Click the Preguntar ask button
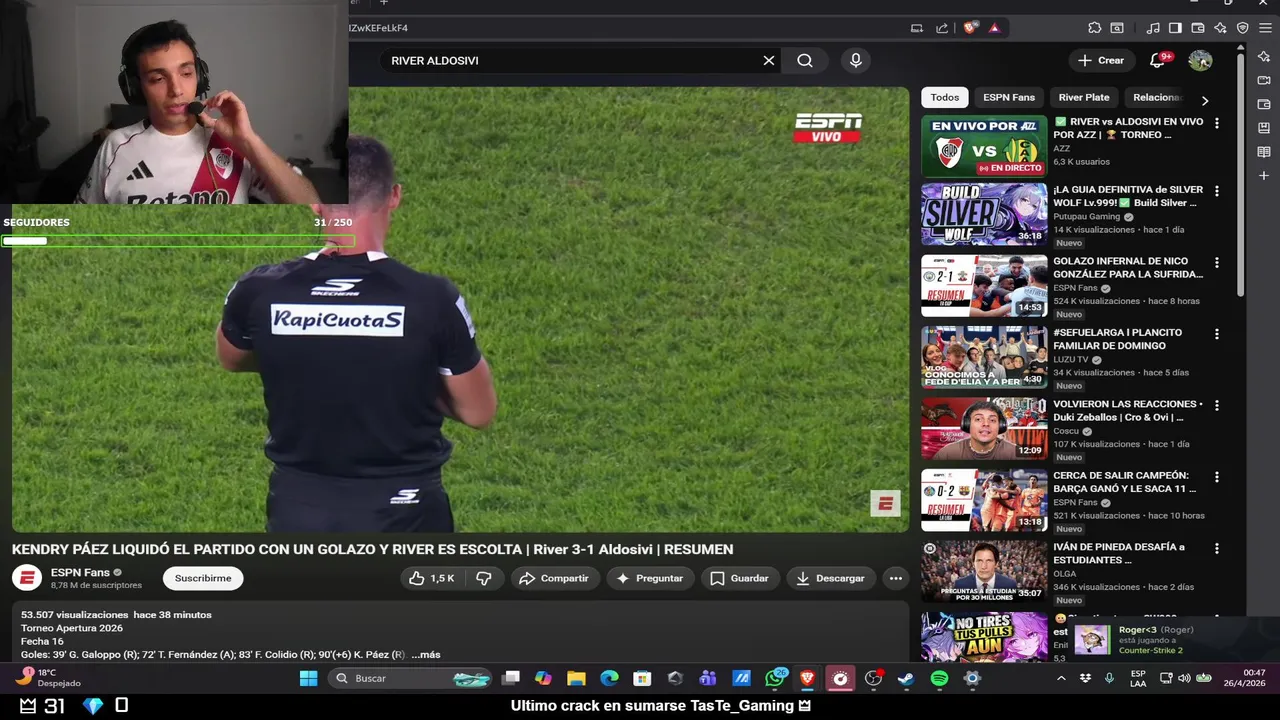1280x720 pixels. 650,578
